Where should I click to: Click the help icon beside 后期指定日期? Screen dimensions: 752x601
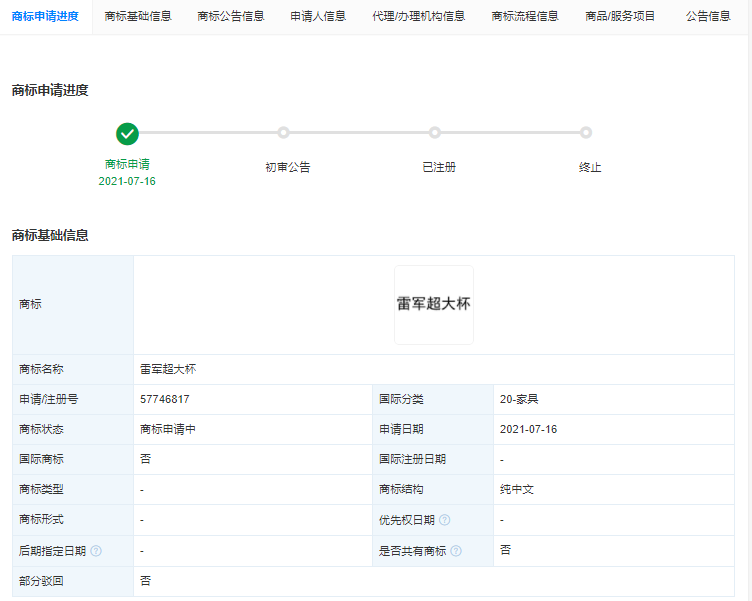click(x=96, y=551)
